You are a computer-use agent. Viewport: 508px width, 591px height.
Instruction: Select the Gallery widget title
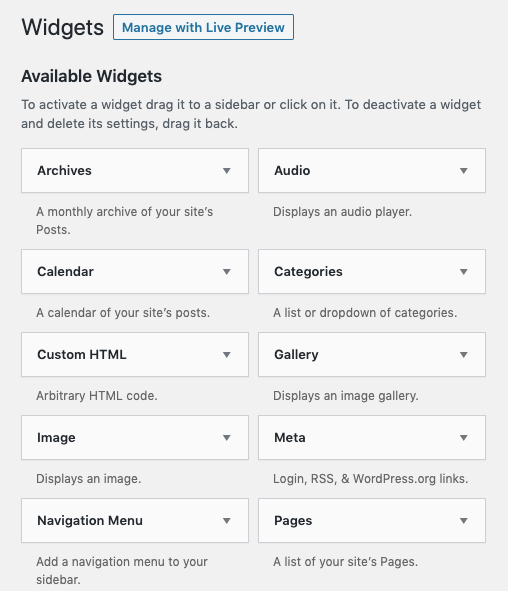(296, 354)
